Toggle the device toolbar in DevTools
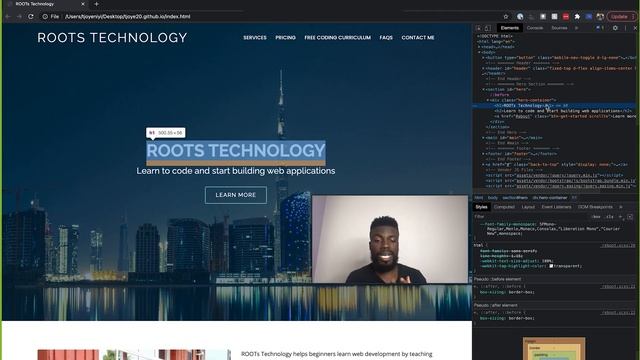The image size is (640, 360). pos(488,28)
